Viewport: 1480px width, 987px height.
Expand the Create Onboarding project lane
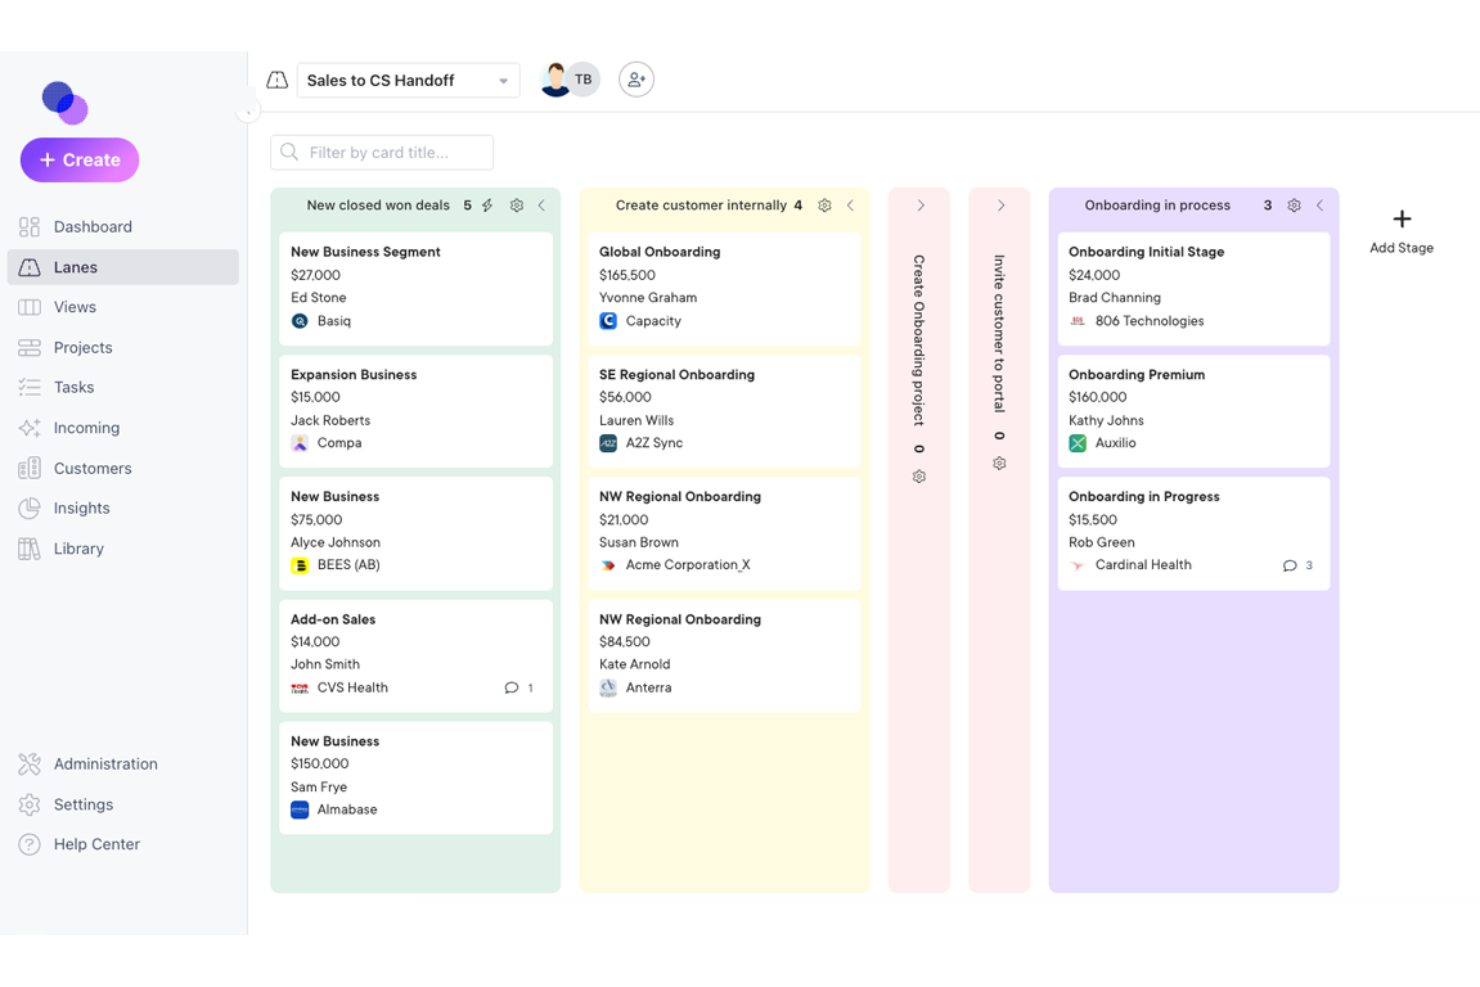pyautogui.click(x=918, y=205)
